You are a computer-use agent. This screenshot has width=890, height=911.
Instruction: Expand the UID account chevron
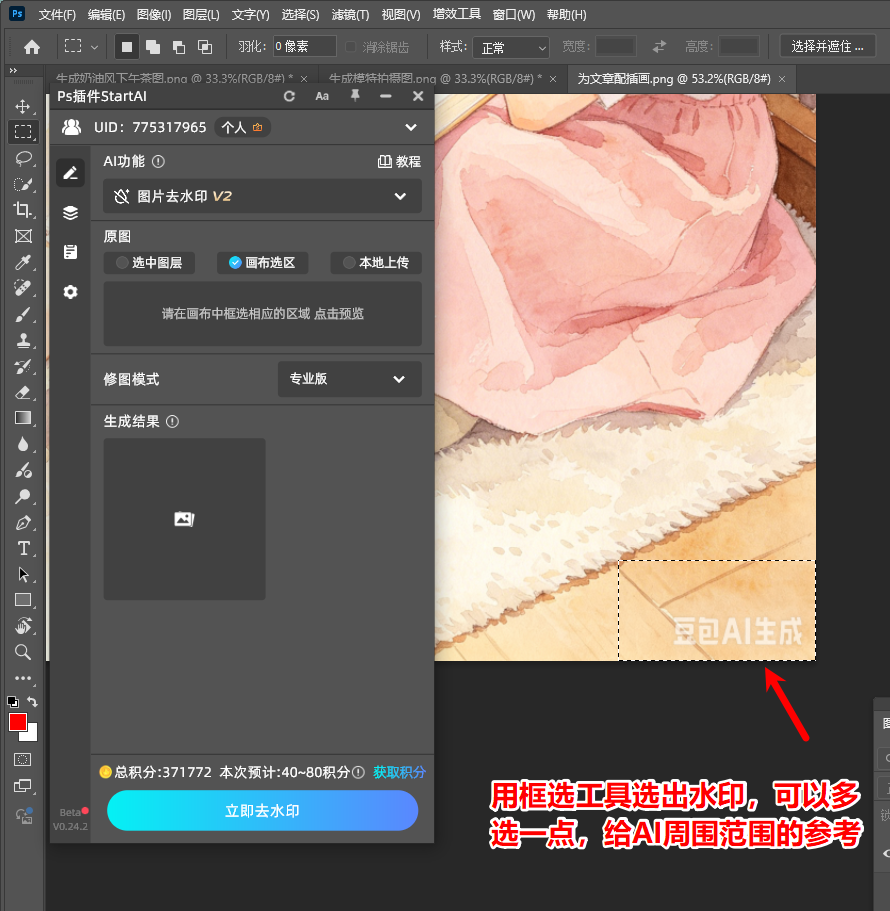tap(411, 127)
